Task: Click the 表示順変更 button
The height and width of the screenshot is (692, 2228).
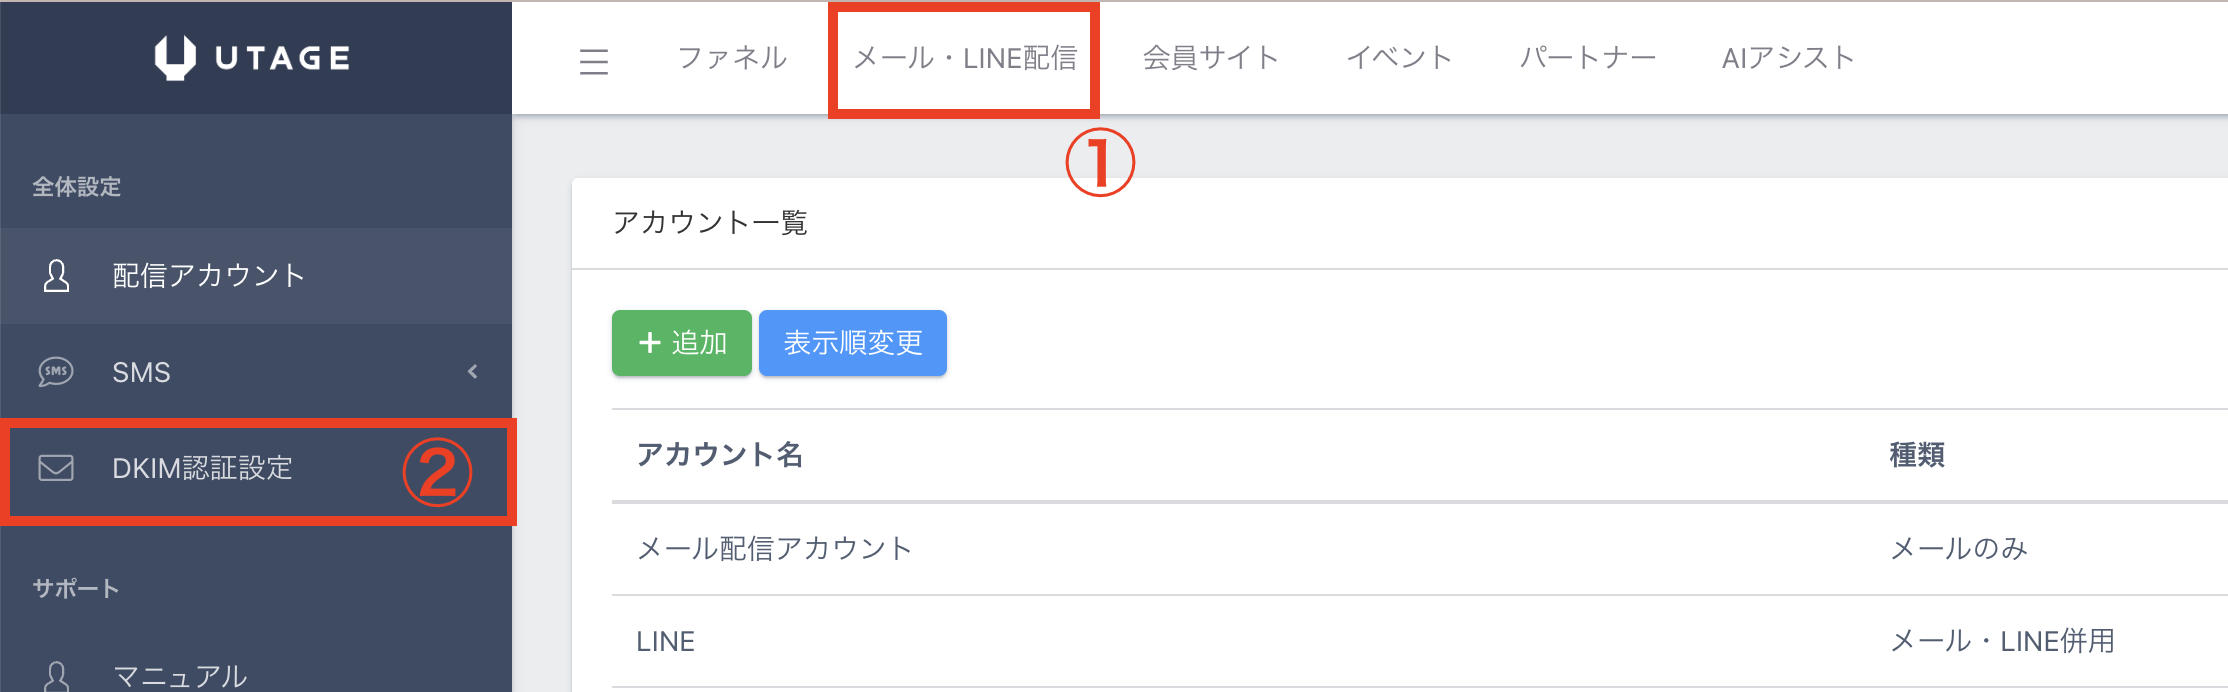Action: [852, 343]
